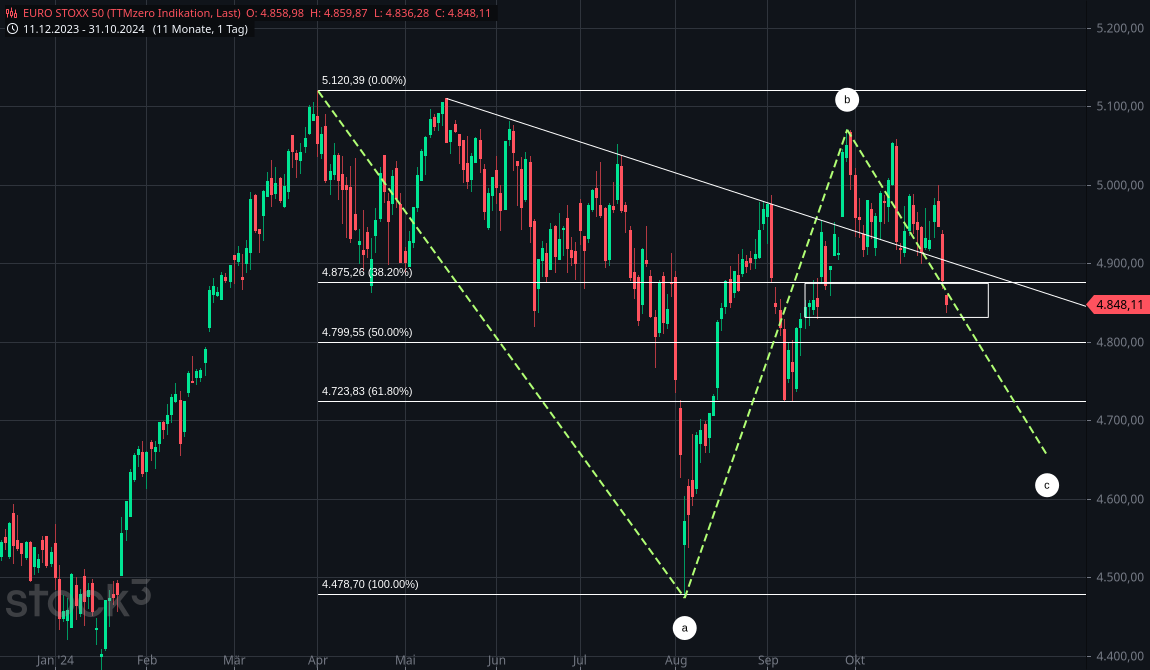1150x670 pixels.
Task: Click the 4.400,00 price axis label
Action: coord(1120,656)
